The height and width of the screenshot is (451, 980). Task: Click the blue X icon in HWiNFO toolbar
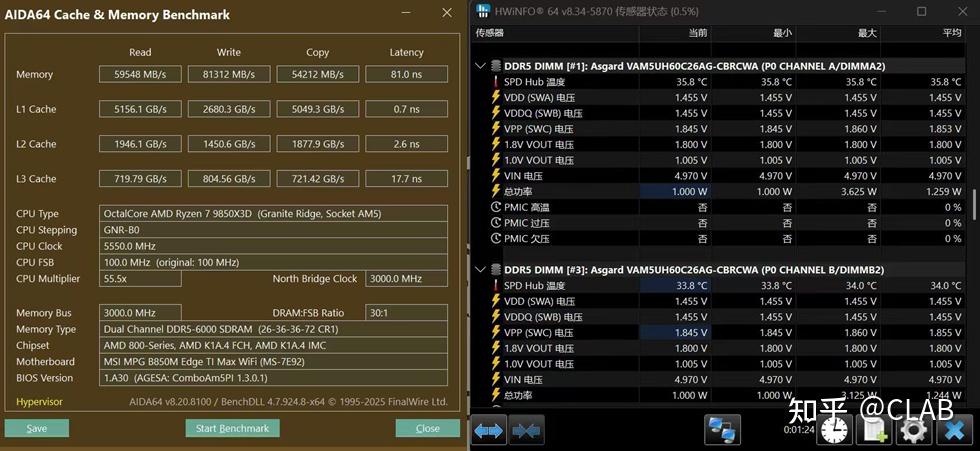(x=954, y=430)
